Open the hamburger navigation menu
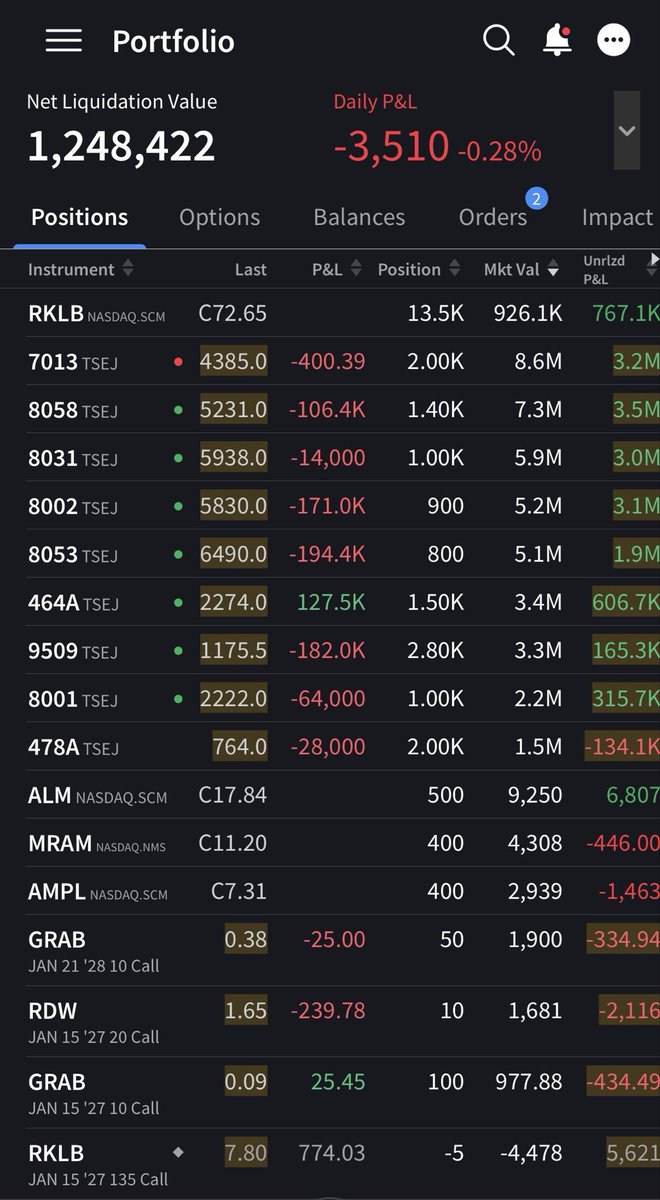Image resolution: width=660 pixels, height=1200 pixels. pos(63,40)
